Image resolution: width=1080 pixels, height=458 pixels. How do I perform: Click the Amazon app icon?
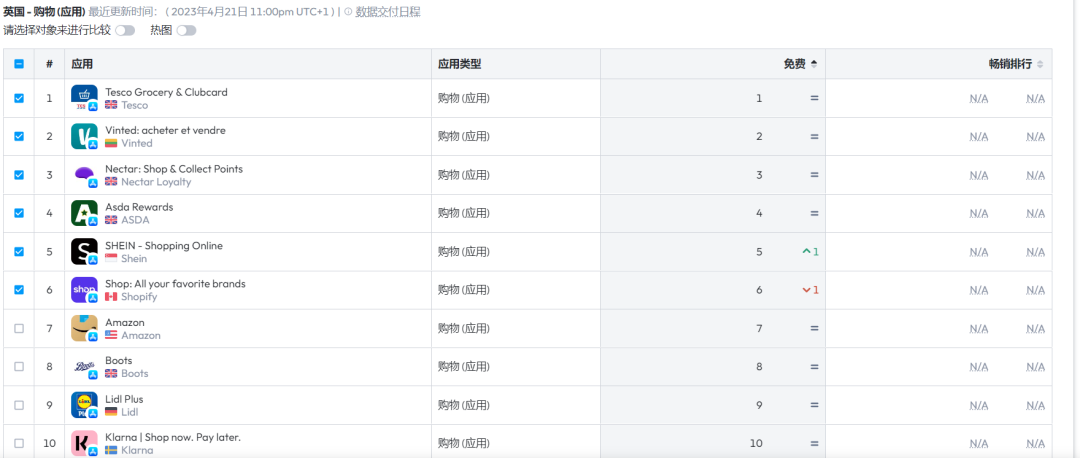point(84,328)
